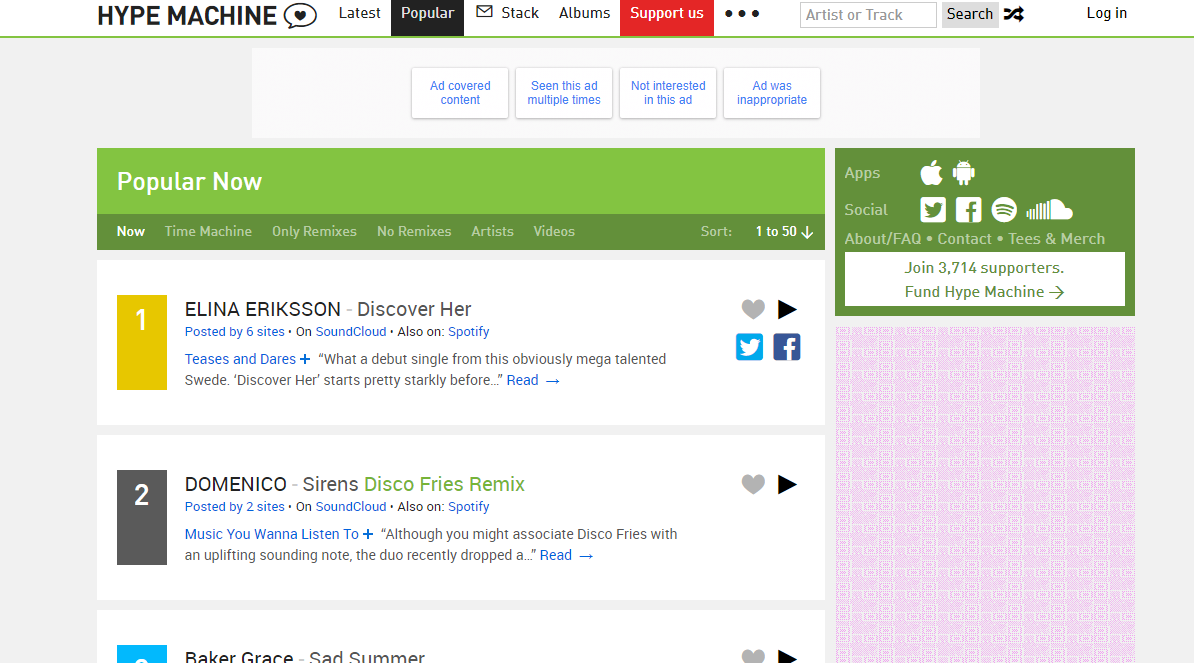This screenshot has height=663, width=1194.
Task: Open the three-dot more menu
Action: coord(742,14)
